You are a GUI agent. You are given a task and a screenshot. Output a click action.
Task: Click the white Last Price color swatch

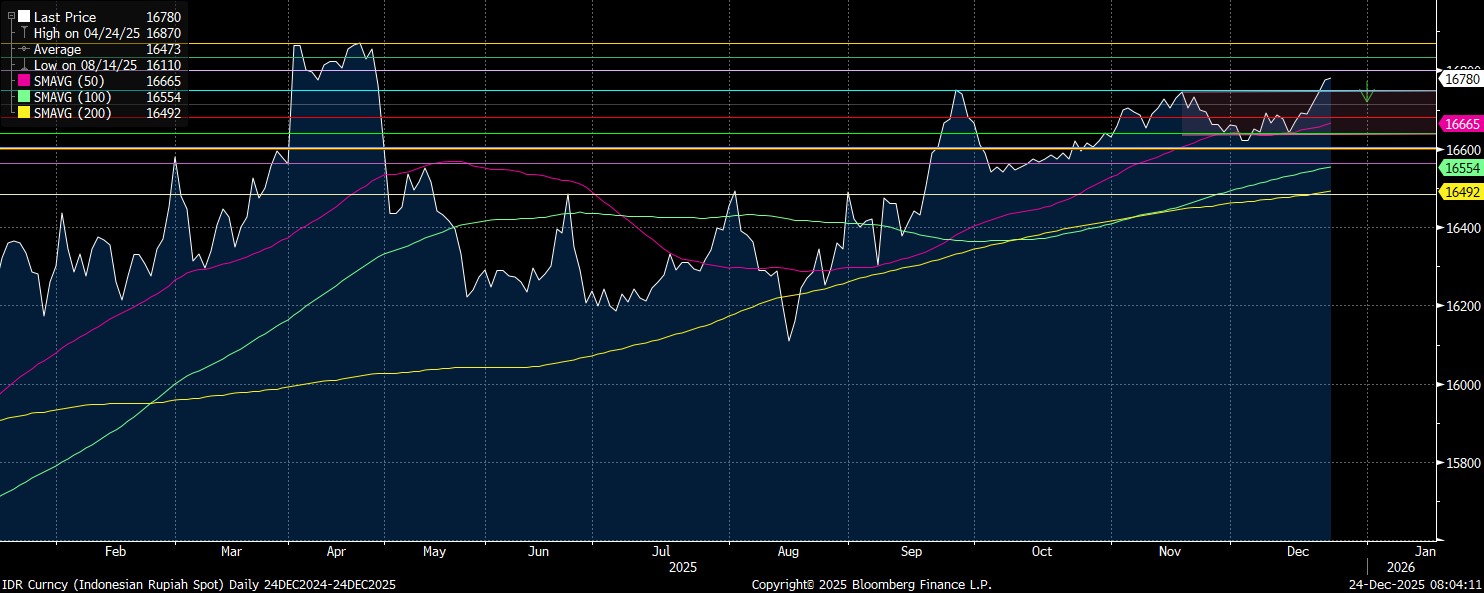[24, 17]
